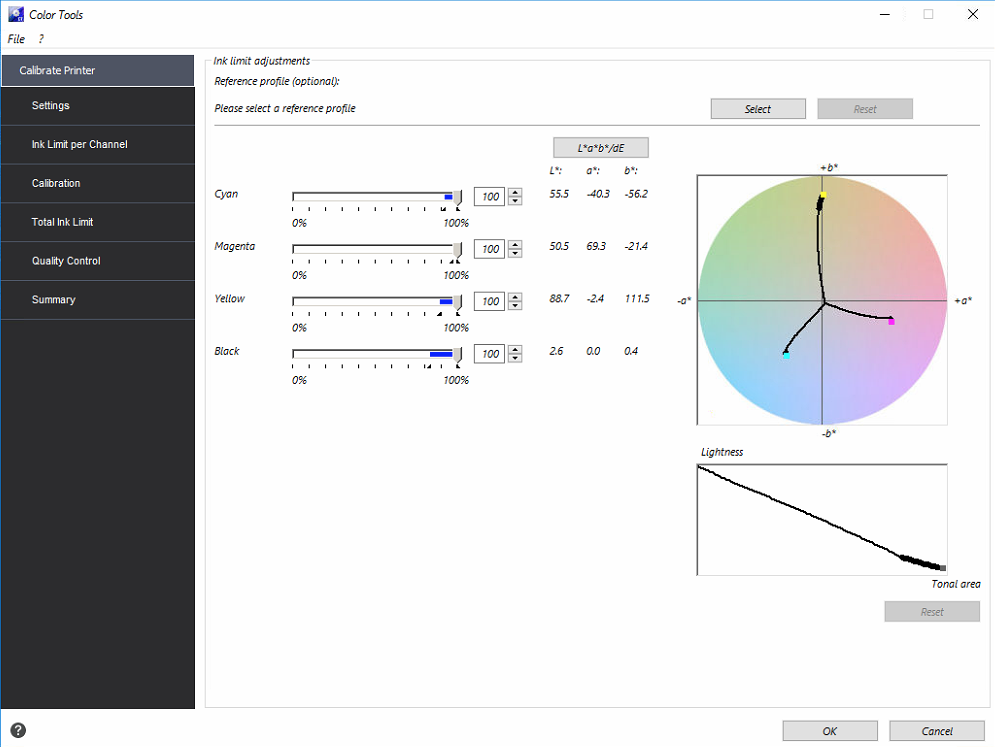
Task: Open Total Ink Limit step
Action: 98,221
